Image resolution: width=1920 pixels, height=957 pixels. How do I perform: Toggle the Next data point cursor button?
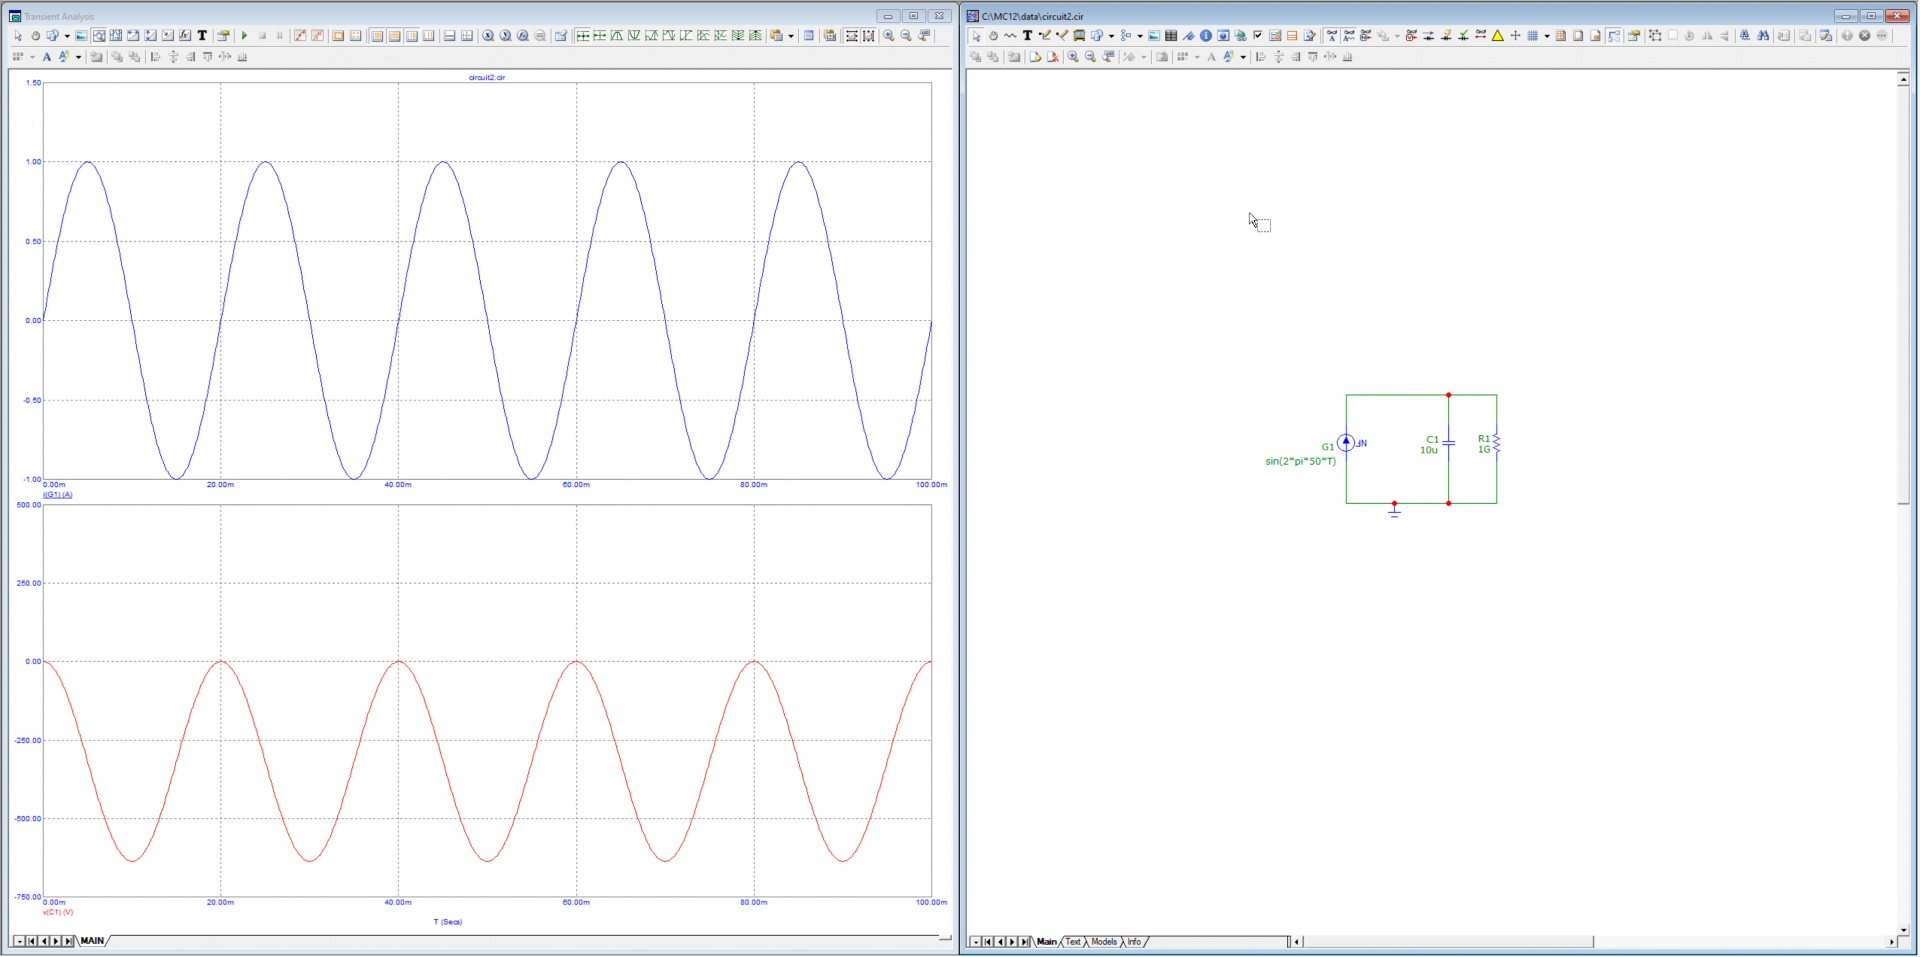point(583,35)
